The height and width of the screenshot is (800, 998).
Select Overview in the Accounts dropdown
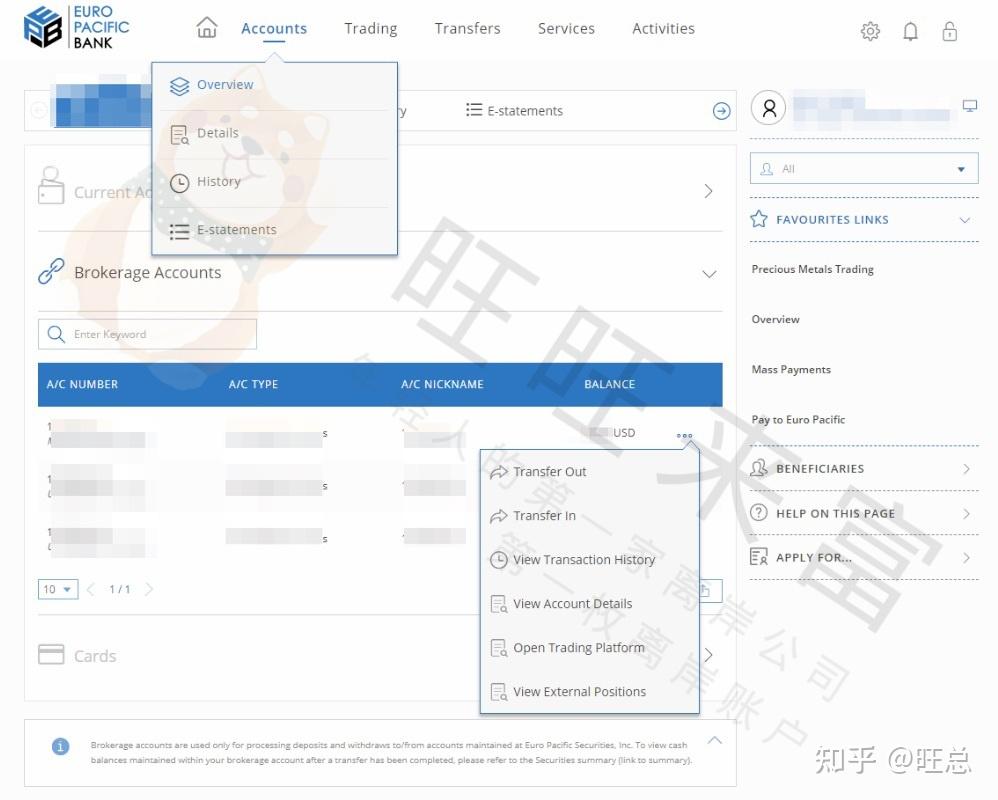pos(274,85)
